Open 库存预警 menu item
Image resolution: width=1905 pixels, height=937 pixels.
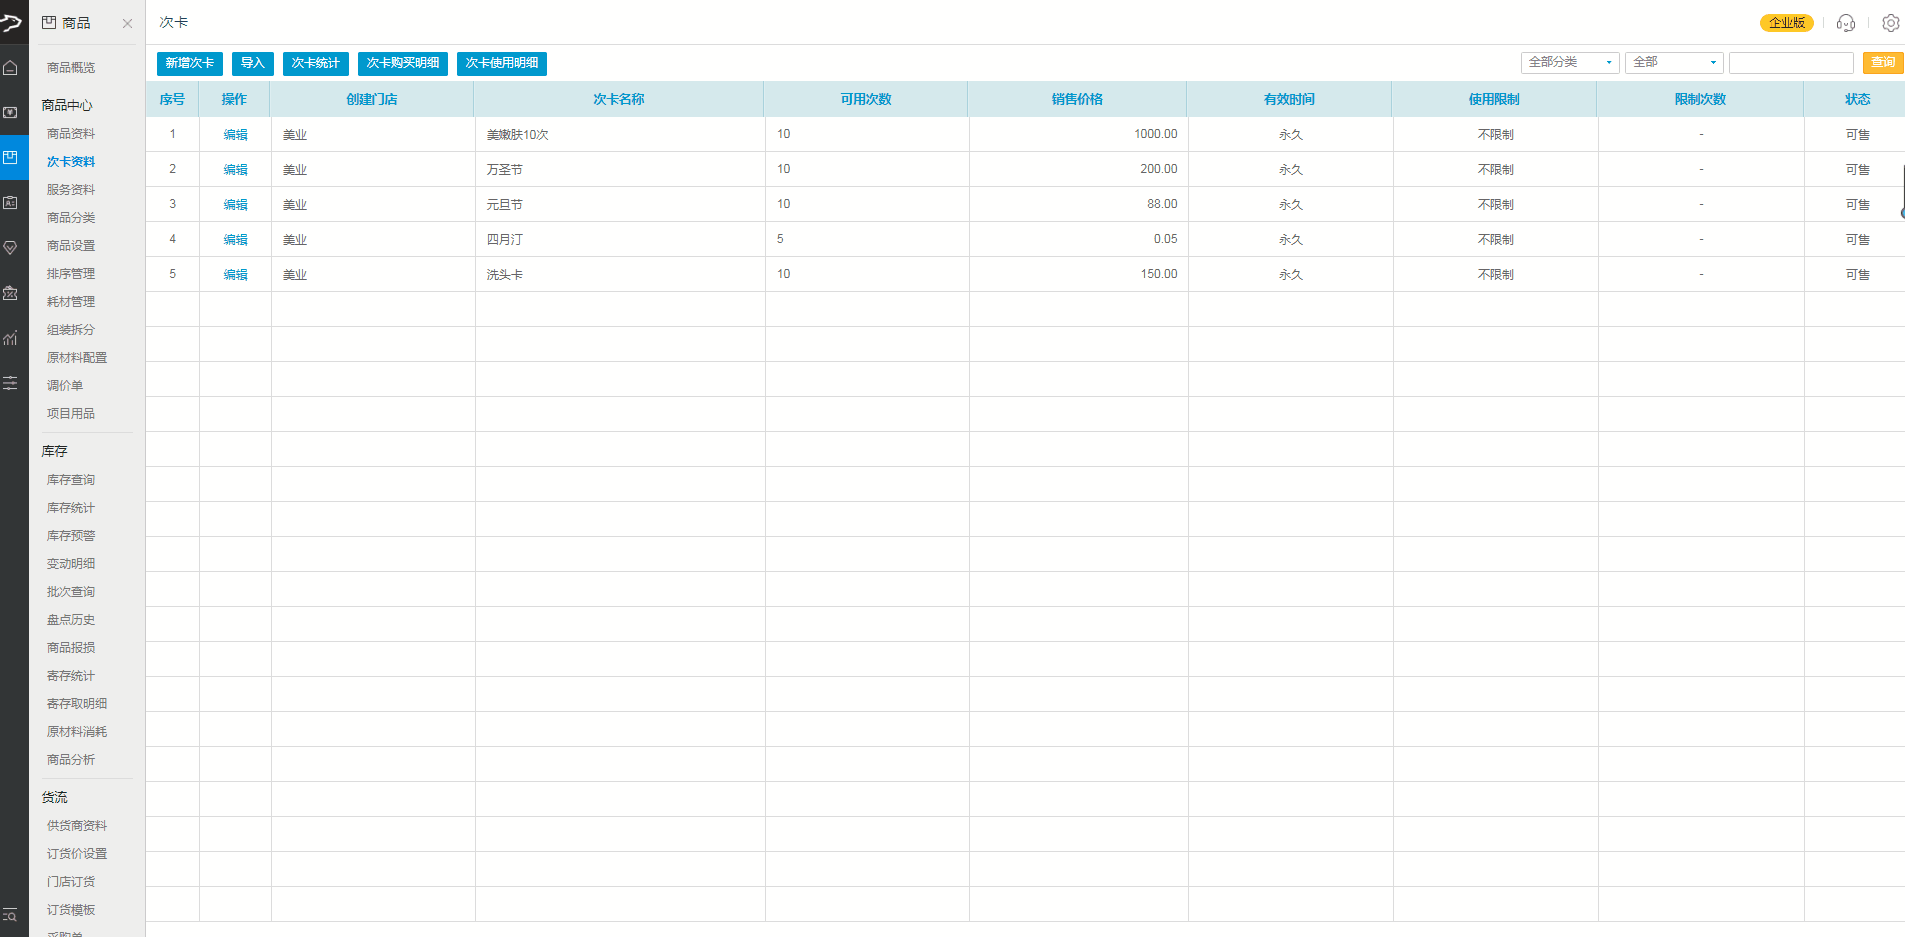[x=71, y=536]
